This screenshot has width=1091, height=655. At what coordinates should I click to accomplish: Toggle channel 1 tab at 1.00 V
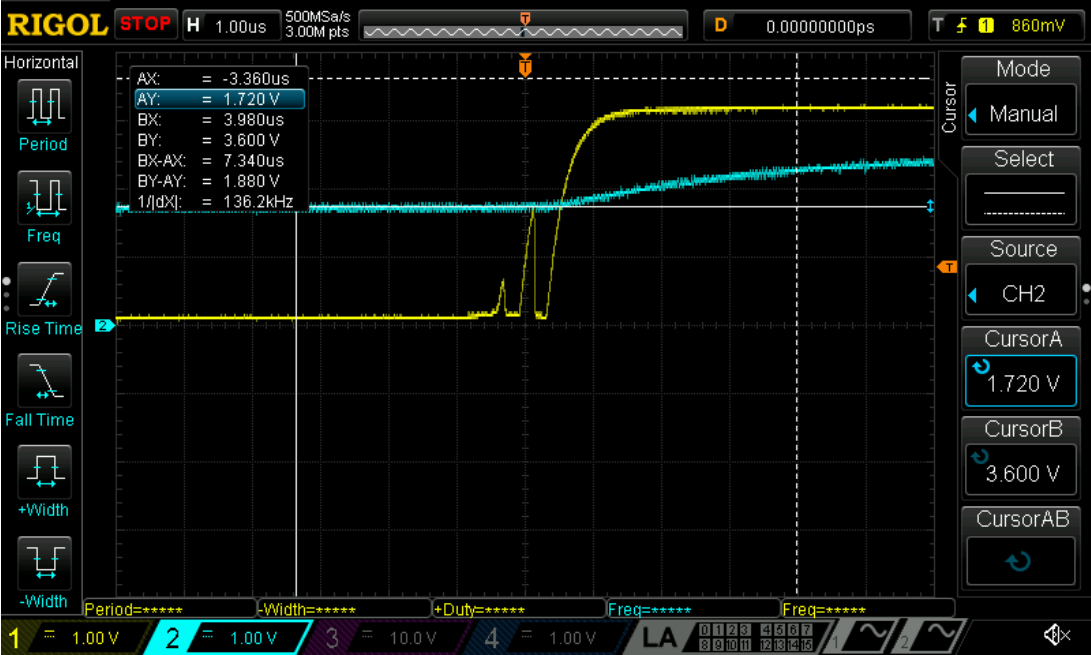75,638
